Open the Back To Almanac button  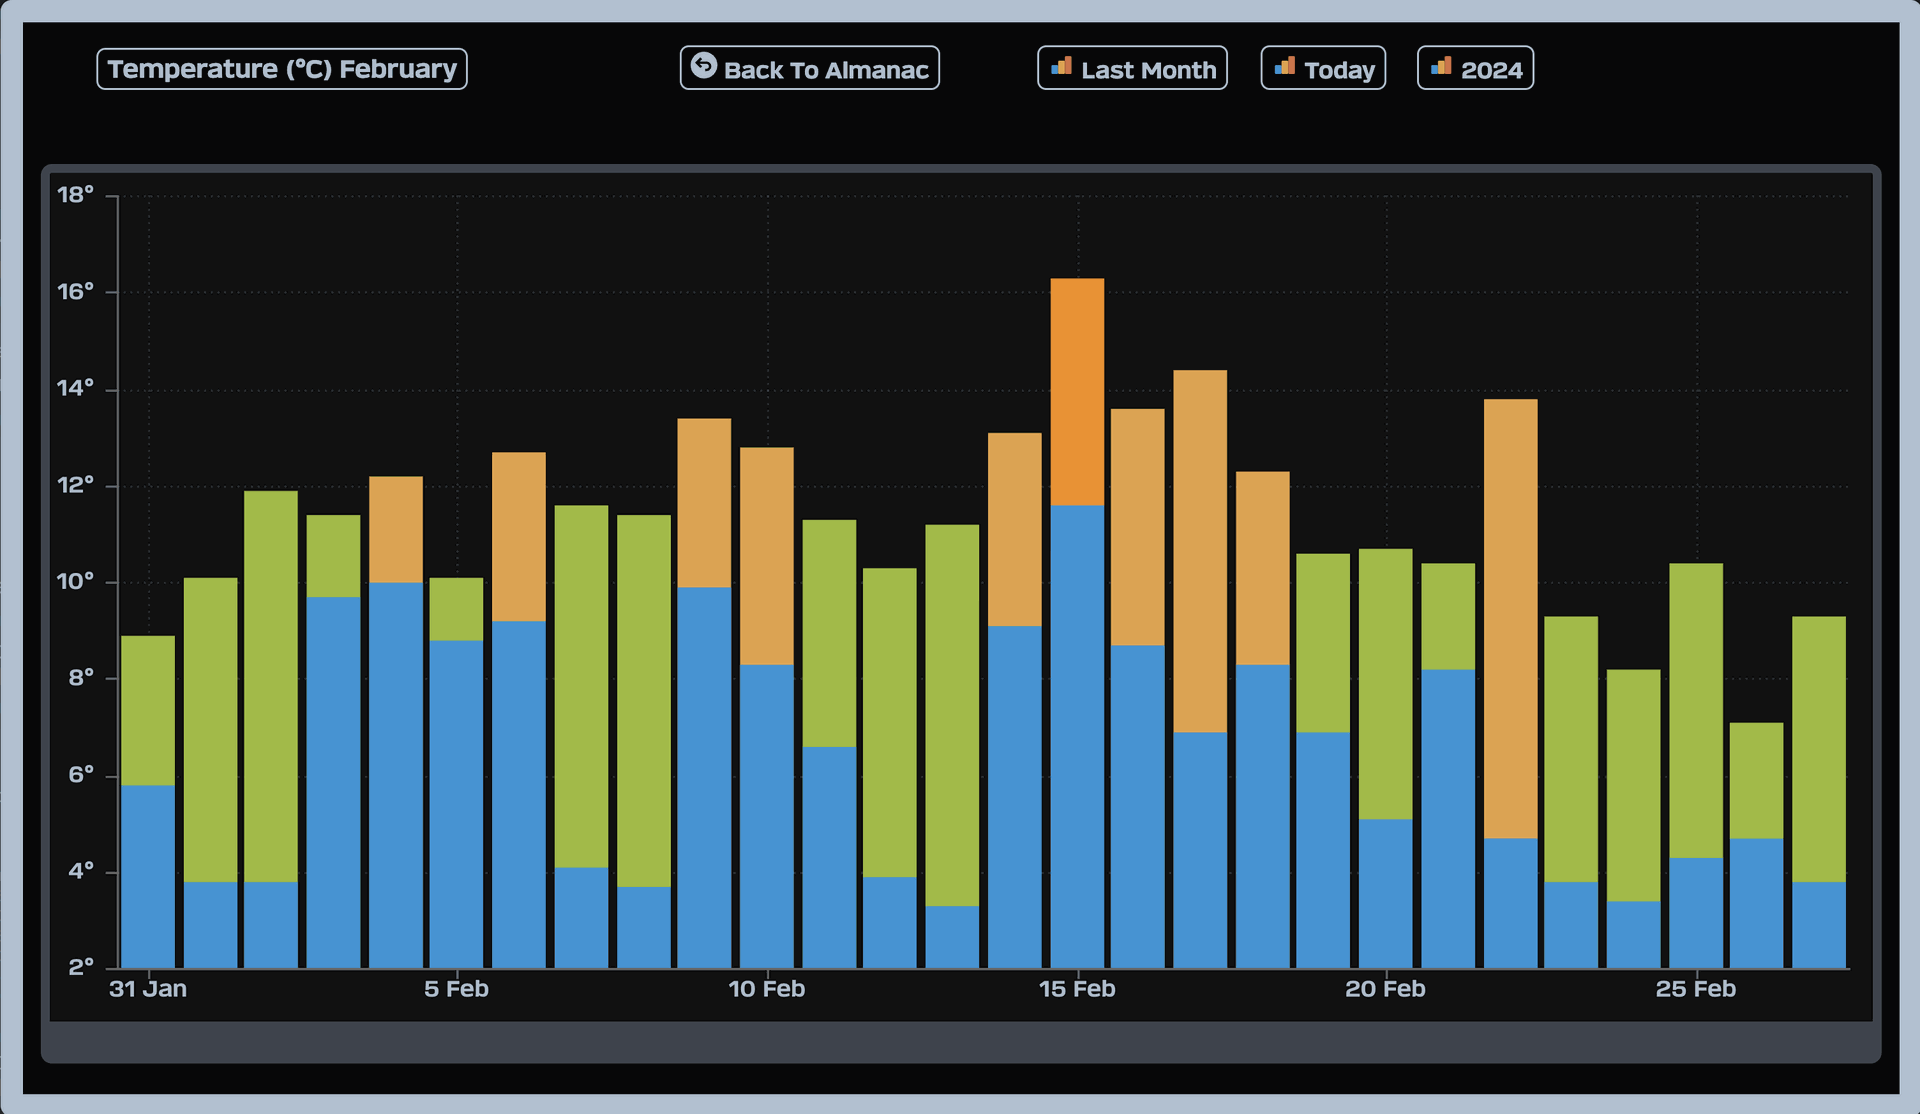(x=810, y=69)
